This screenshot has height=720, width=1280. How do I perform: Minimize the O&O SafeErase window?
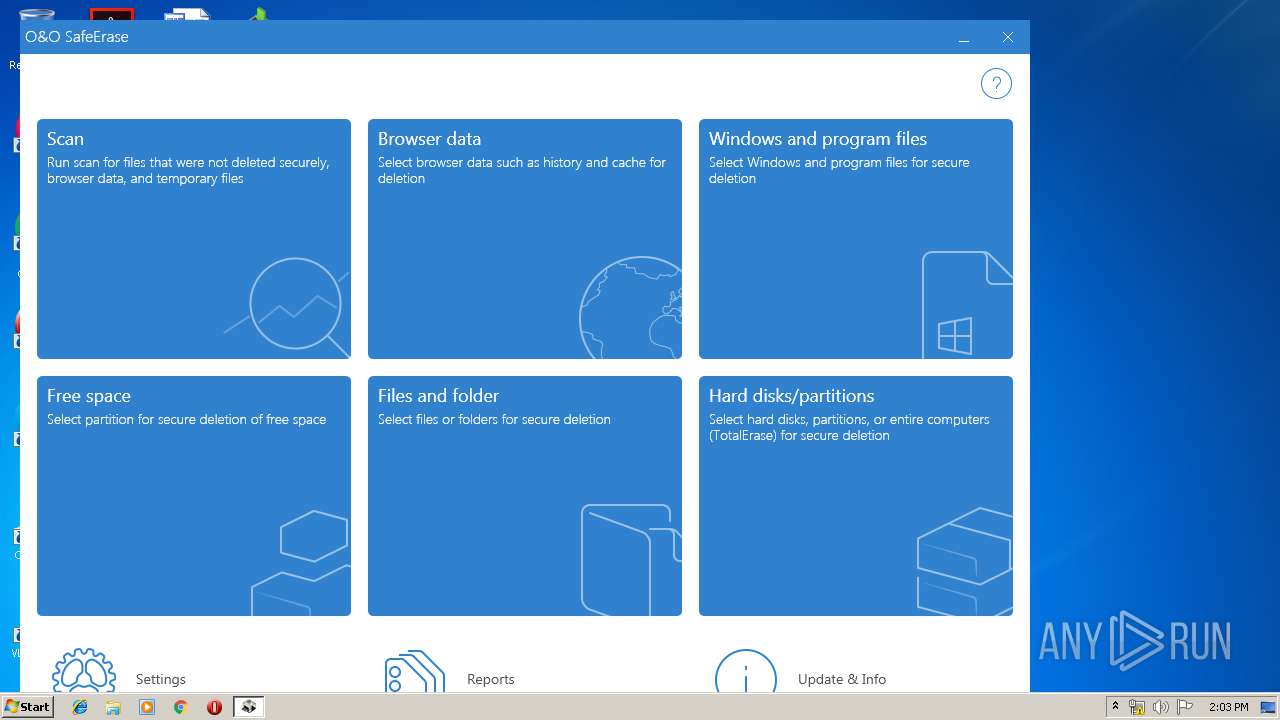[x=964, y=38]
